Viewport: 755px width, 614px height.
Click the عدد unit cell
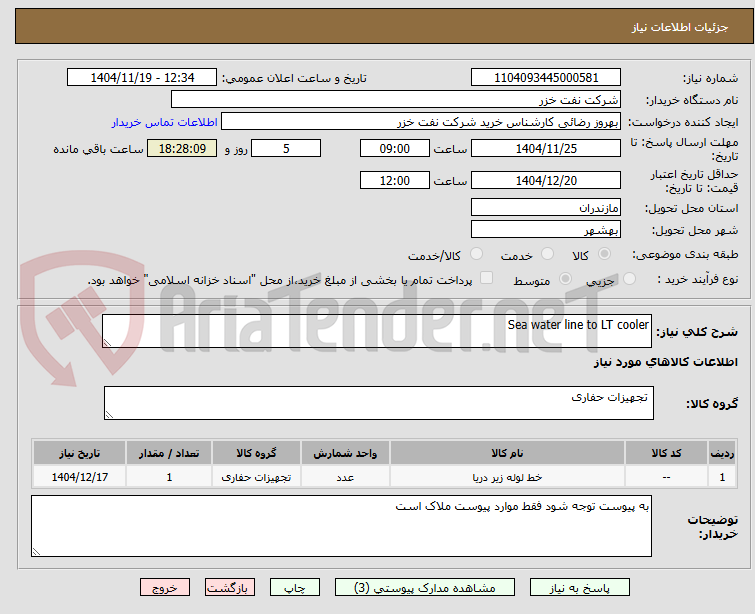tap(345, 477)
